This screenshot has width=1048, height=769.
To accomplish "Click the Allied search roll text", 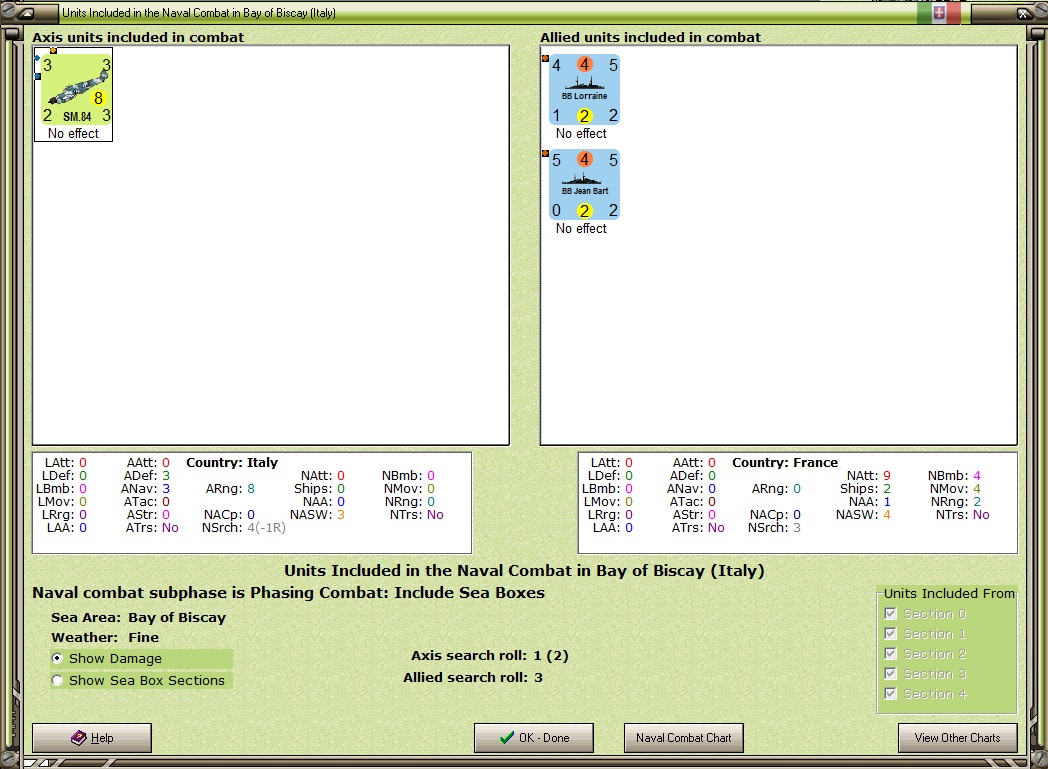I will (473, 677).
